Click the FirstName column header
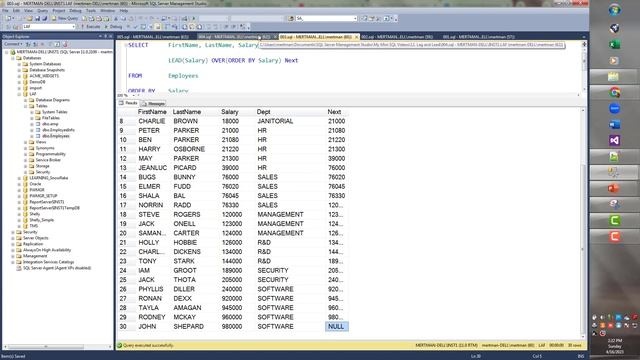640x360 pixels. point(152,112)
